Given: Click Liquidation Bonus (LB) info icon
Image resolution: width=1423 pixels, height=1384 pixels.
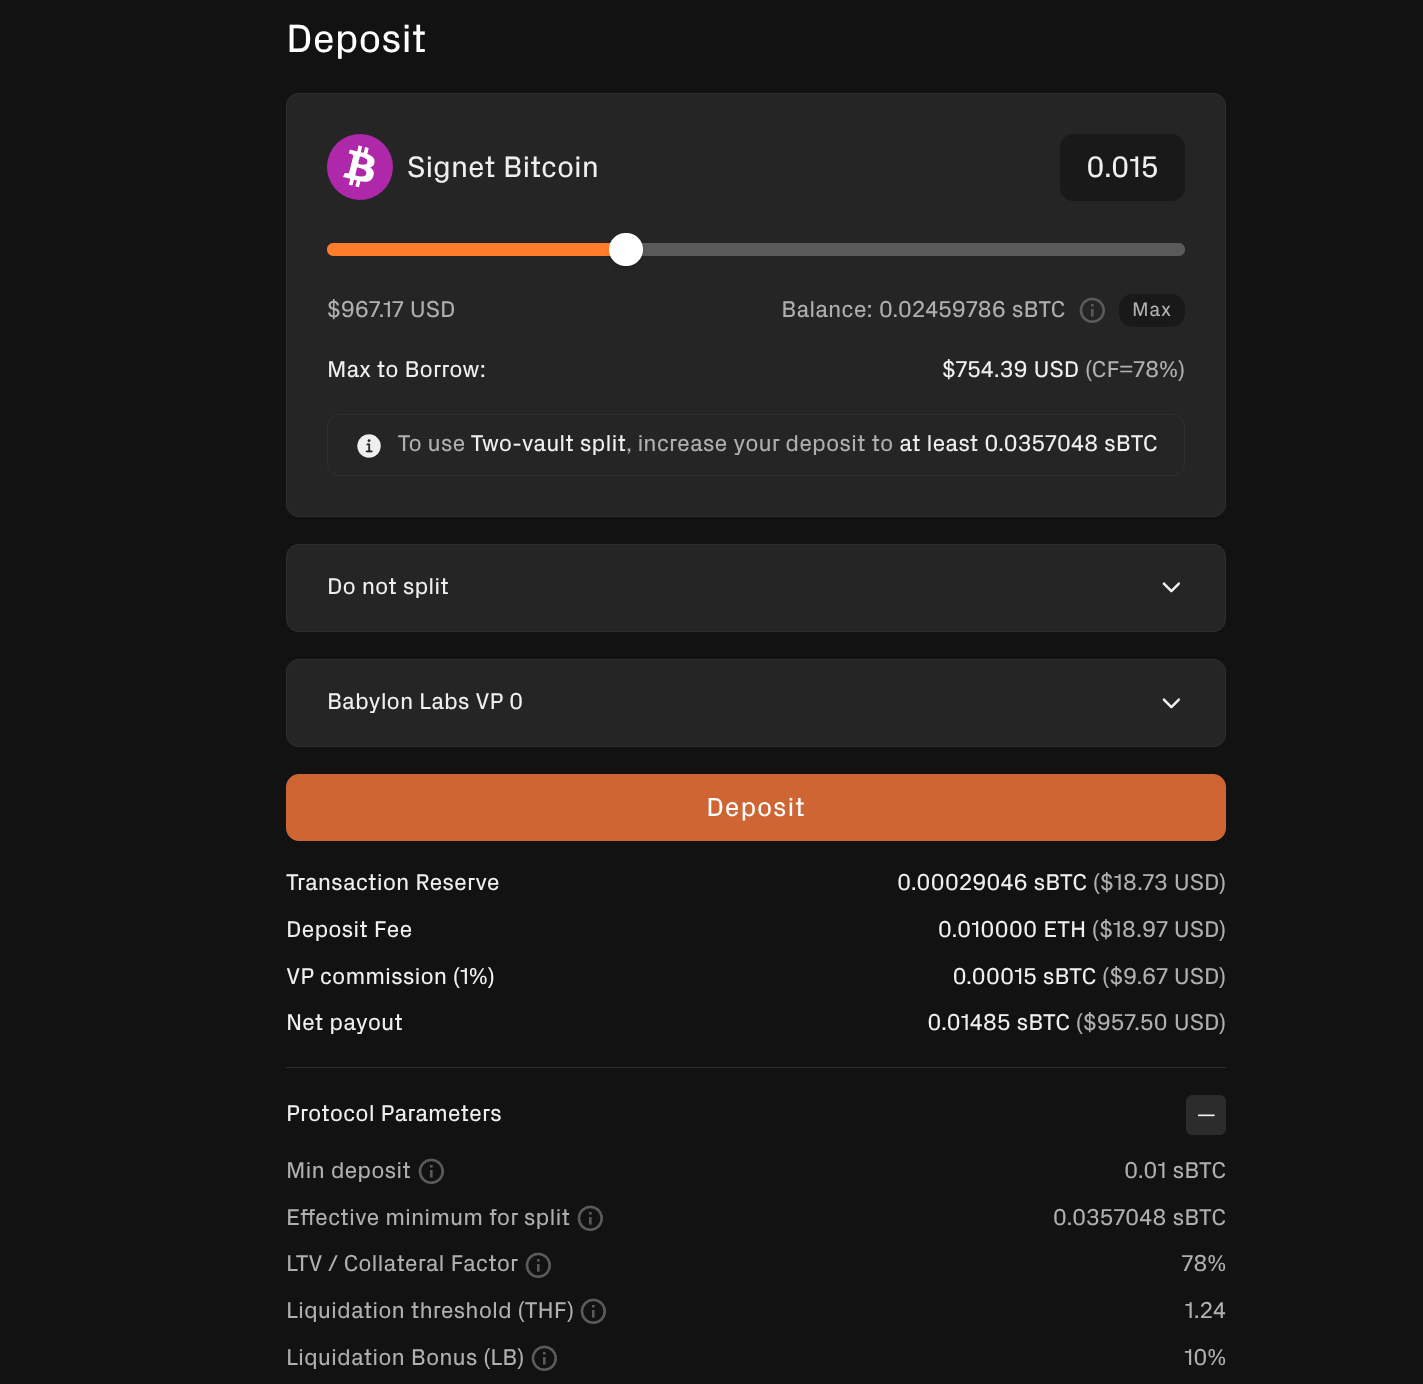Looking at the screenshot, I should point(544,1358).
